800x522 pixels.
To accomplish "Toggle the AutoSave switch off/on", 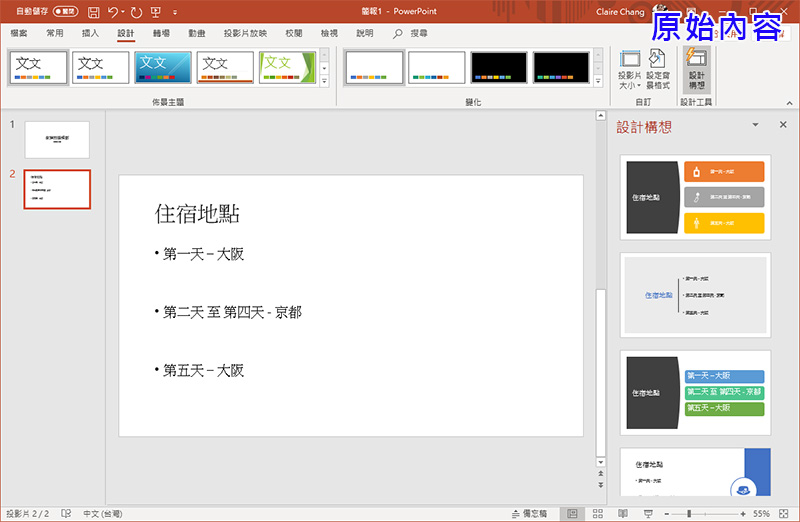I will coord(65,11).
